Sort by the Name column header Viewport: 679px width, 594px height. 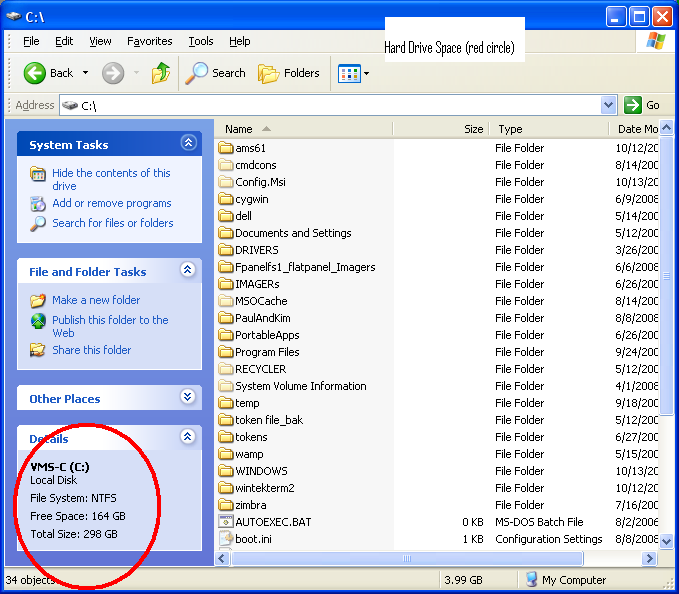[x=303, y=129]
